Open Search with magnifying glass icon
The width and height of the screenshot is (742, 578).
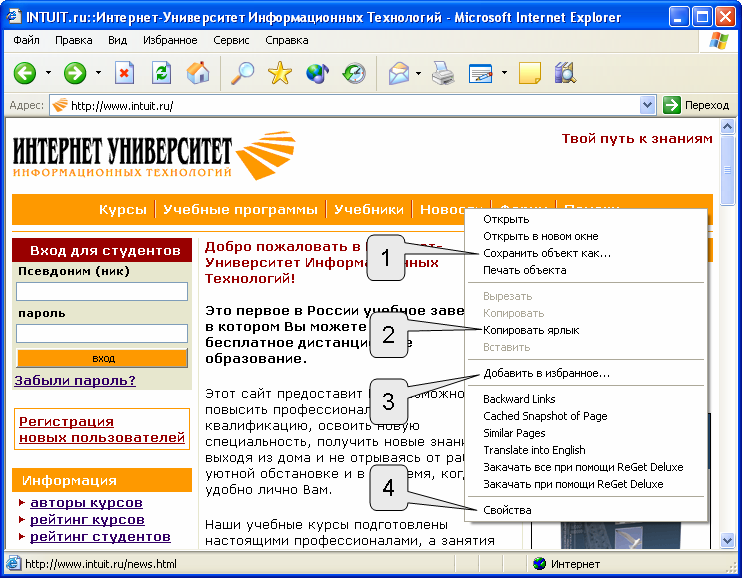[x=242, y=73]
